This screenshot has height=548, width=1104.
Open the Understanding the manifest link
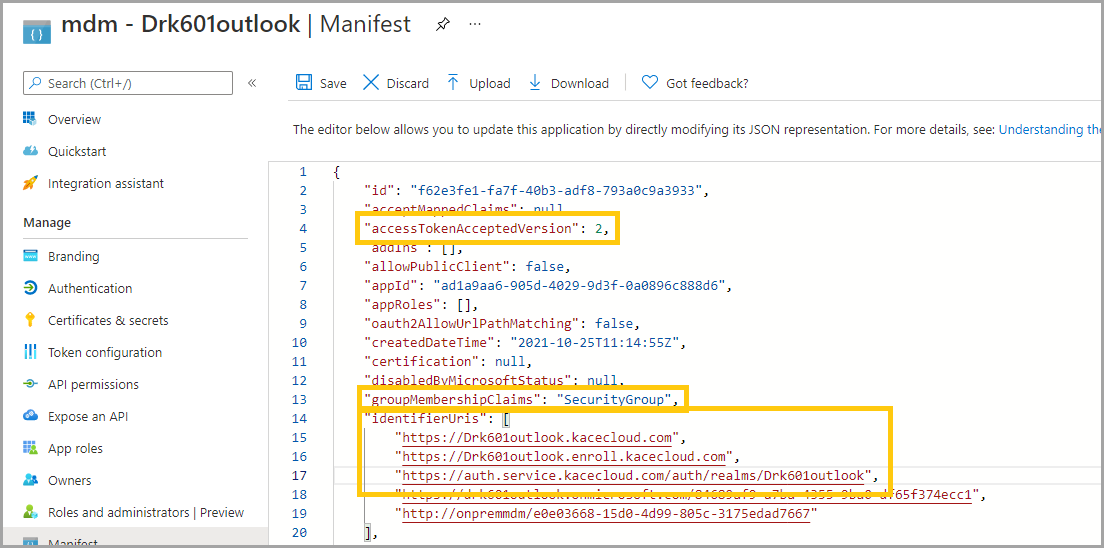click(x=1050, y=129)
